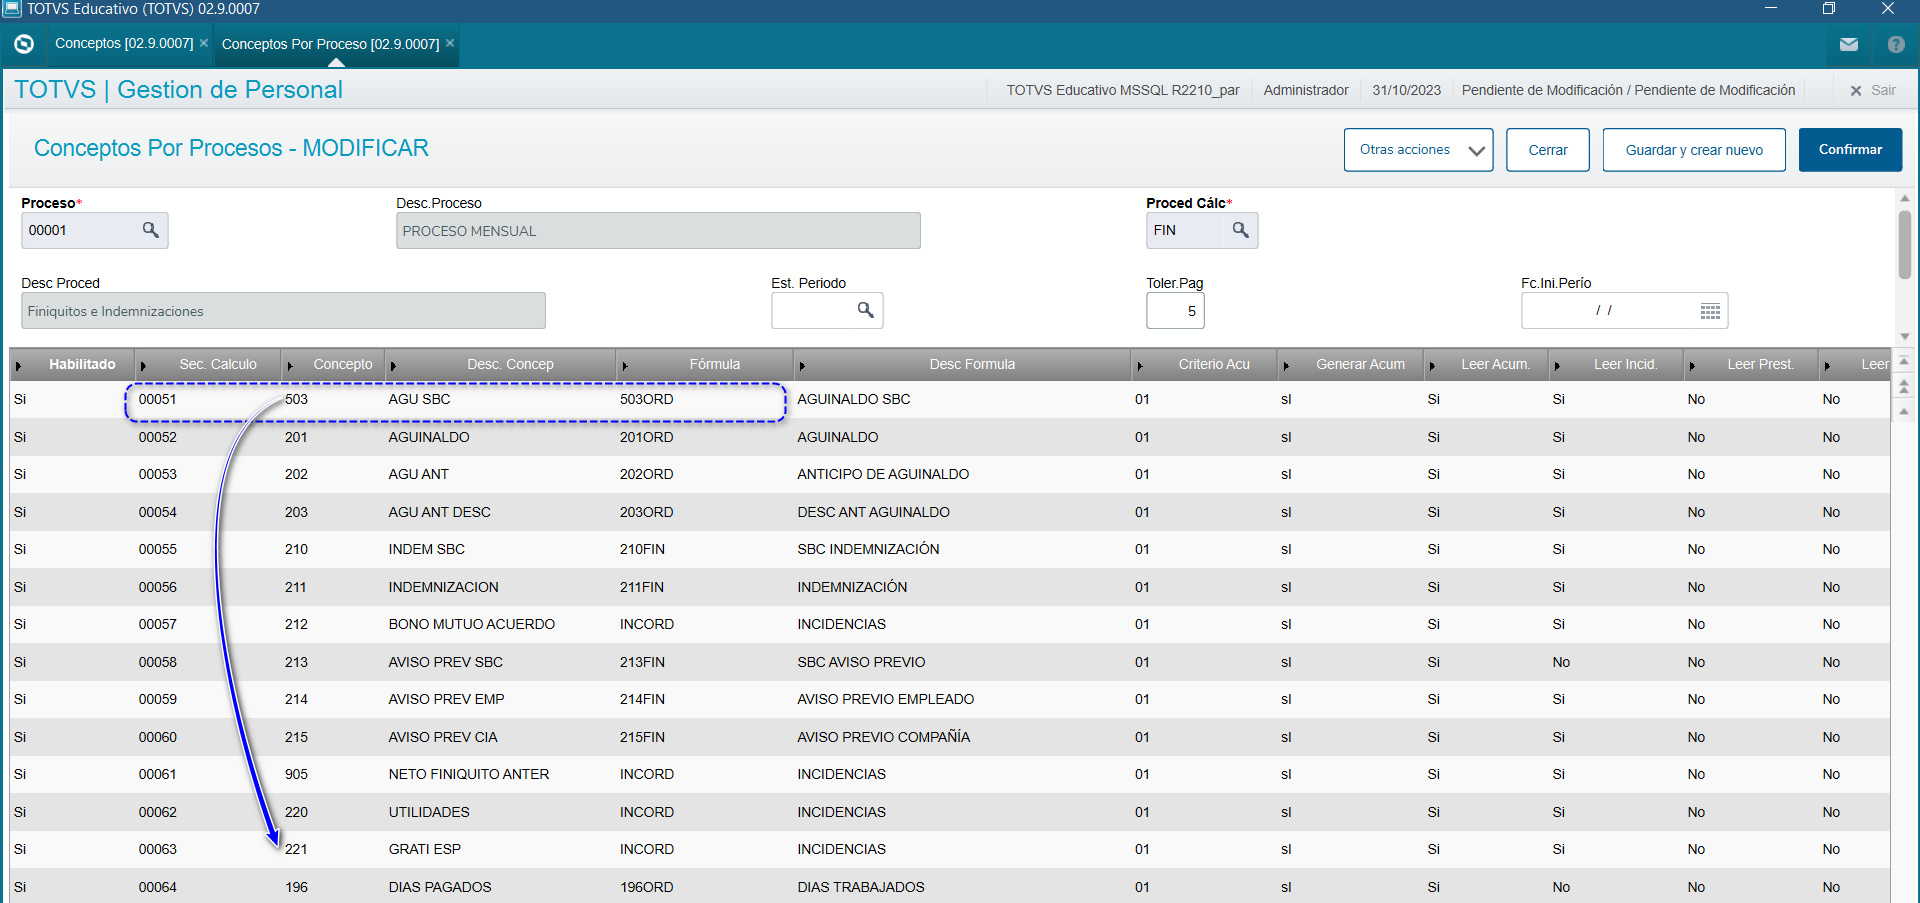Close the Conceptos Por Proceso tab with its X
Image resolution: width=1920 pixels, height=903 pixels.
pos(450,43)
